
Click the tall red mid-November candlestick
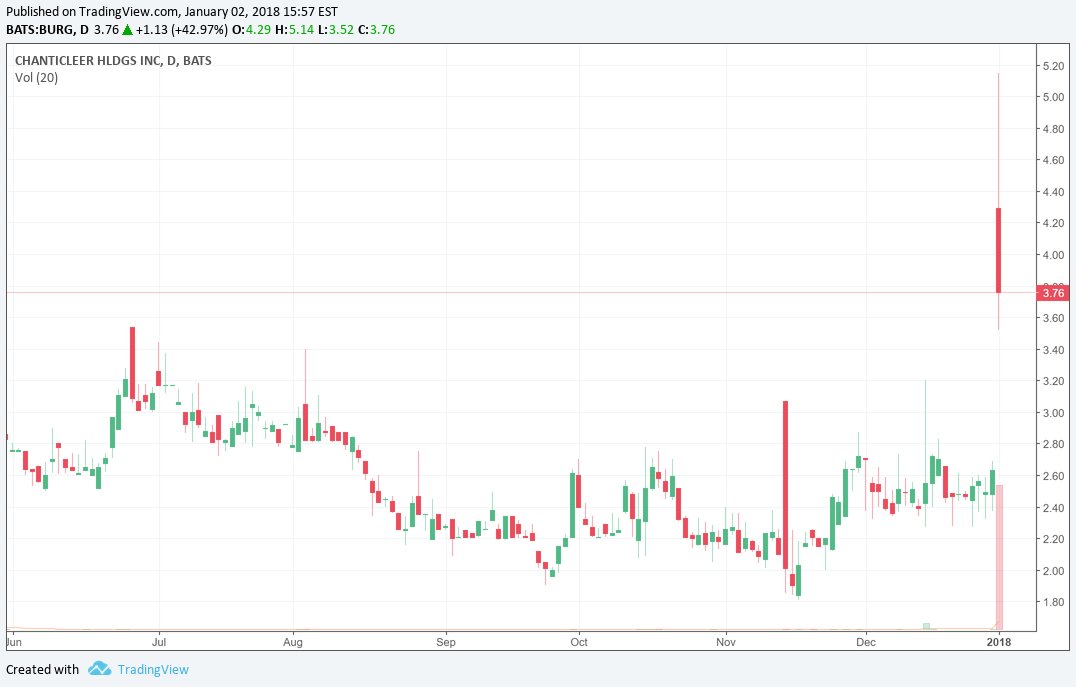[x=786, y=485]
